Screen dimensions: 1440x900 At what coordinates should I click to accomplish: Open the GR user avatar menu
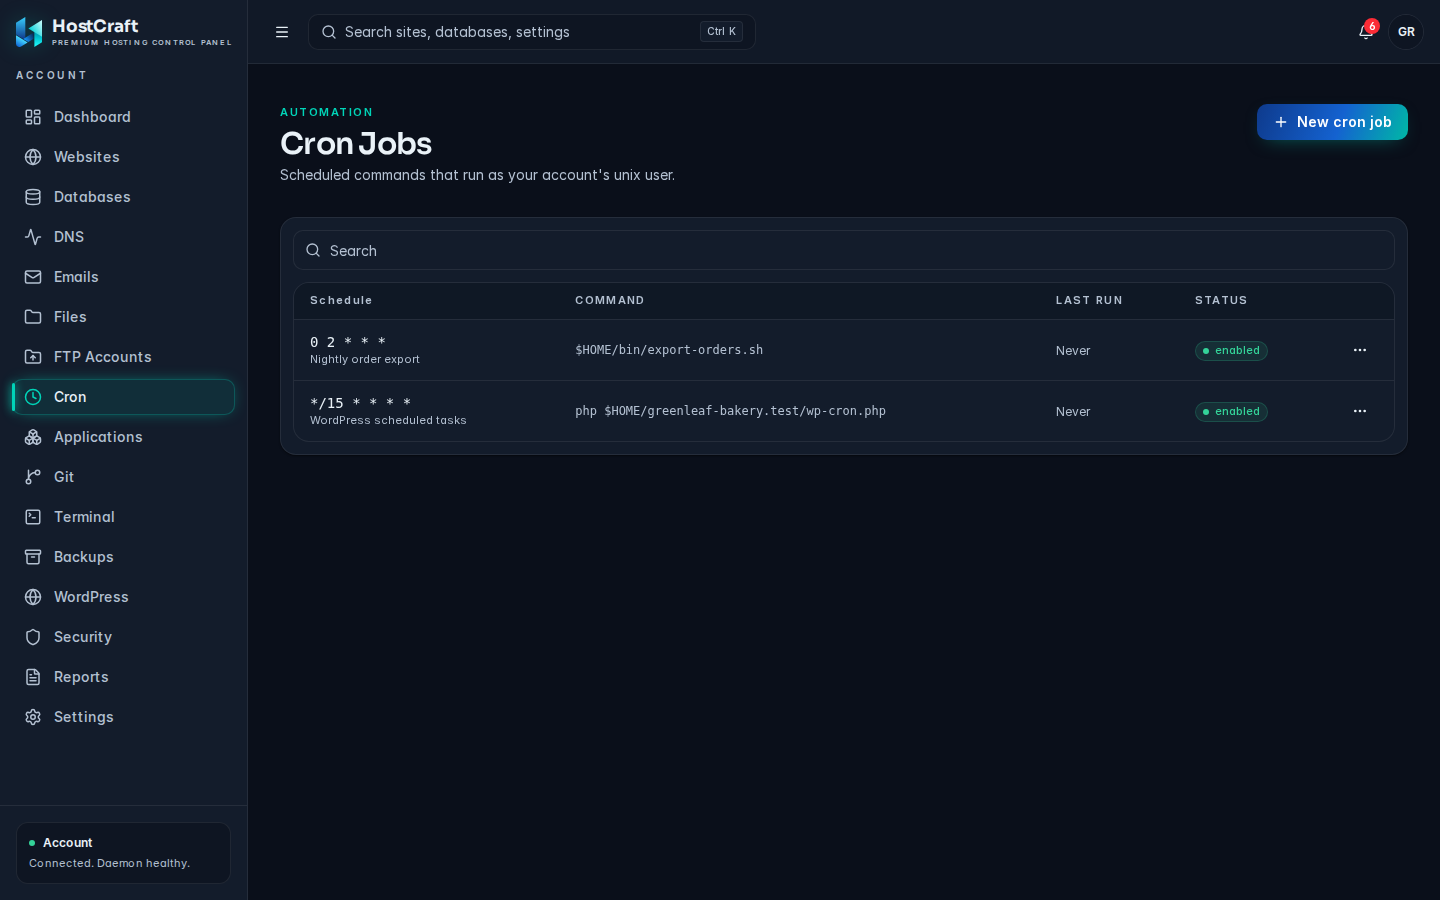click(x=1406, y=32)
